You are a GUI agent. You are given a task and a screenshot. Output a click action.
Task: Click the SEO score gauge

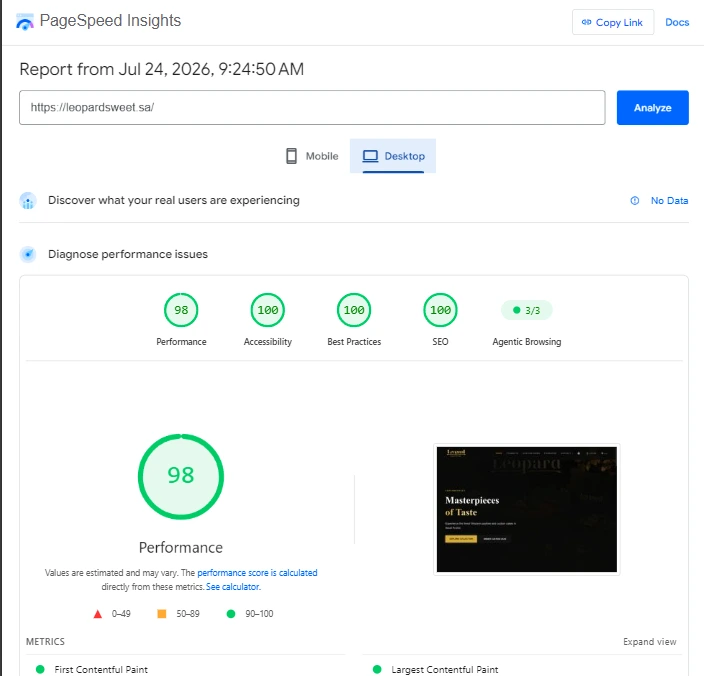pyautogui.click(x=440, y=310)
